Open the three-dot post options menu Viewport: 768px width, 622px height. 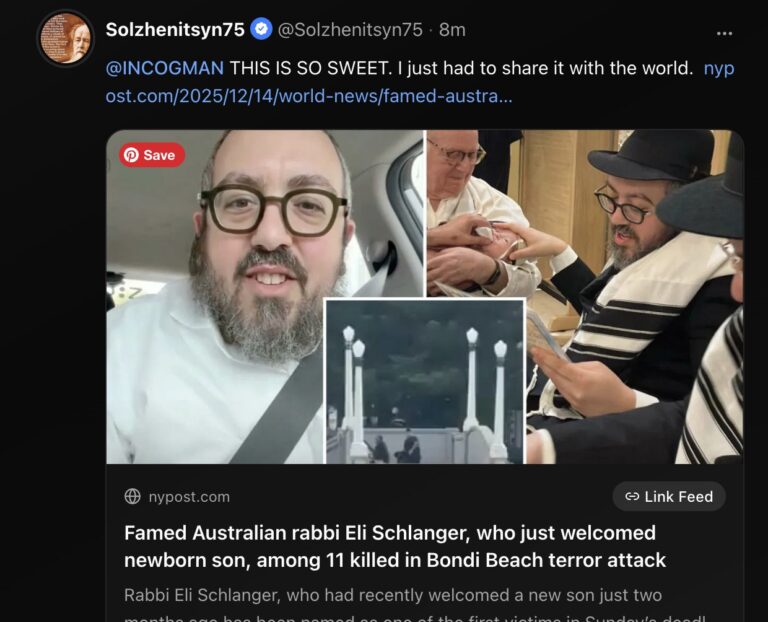point(724,33)
